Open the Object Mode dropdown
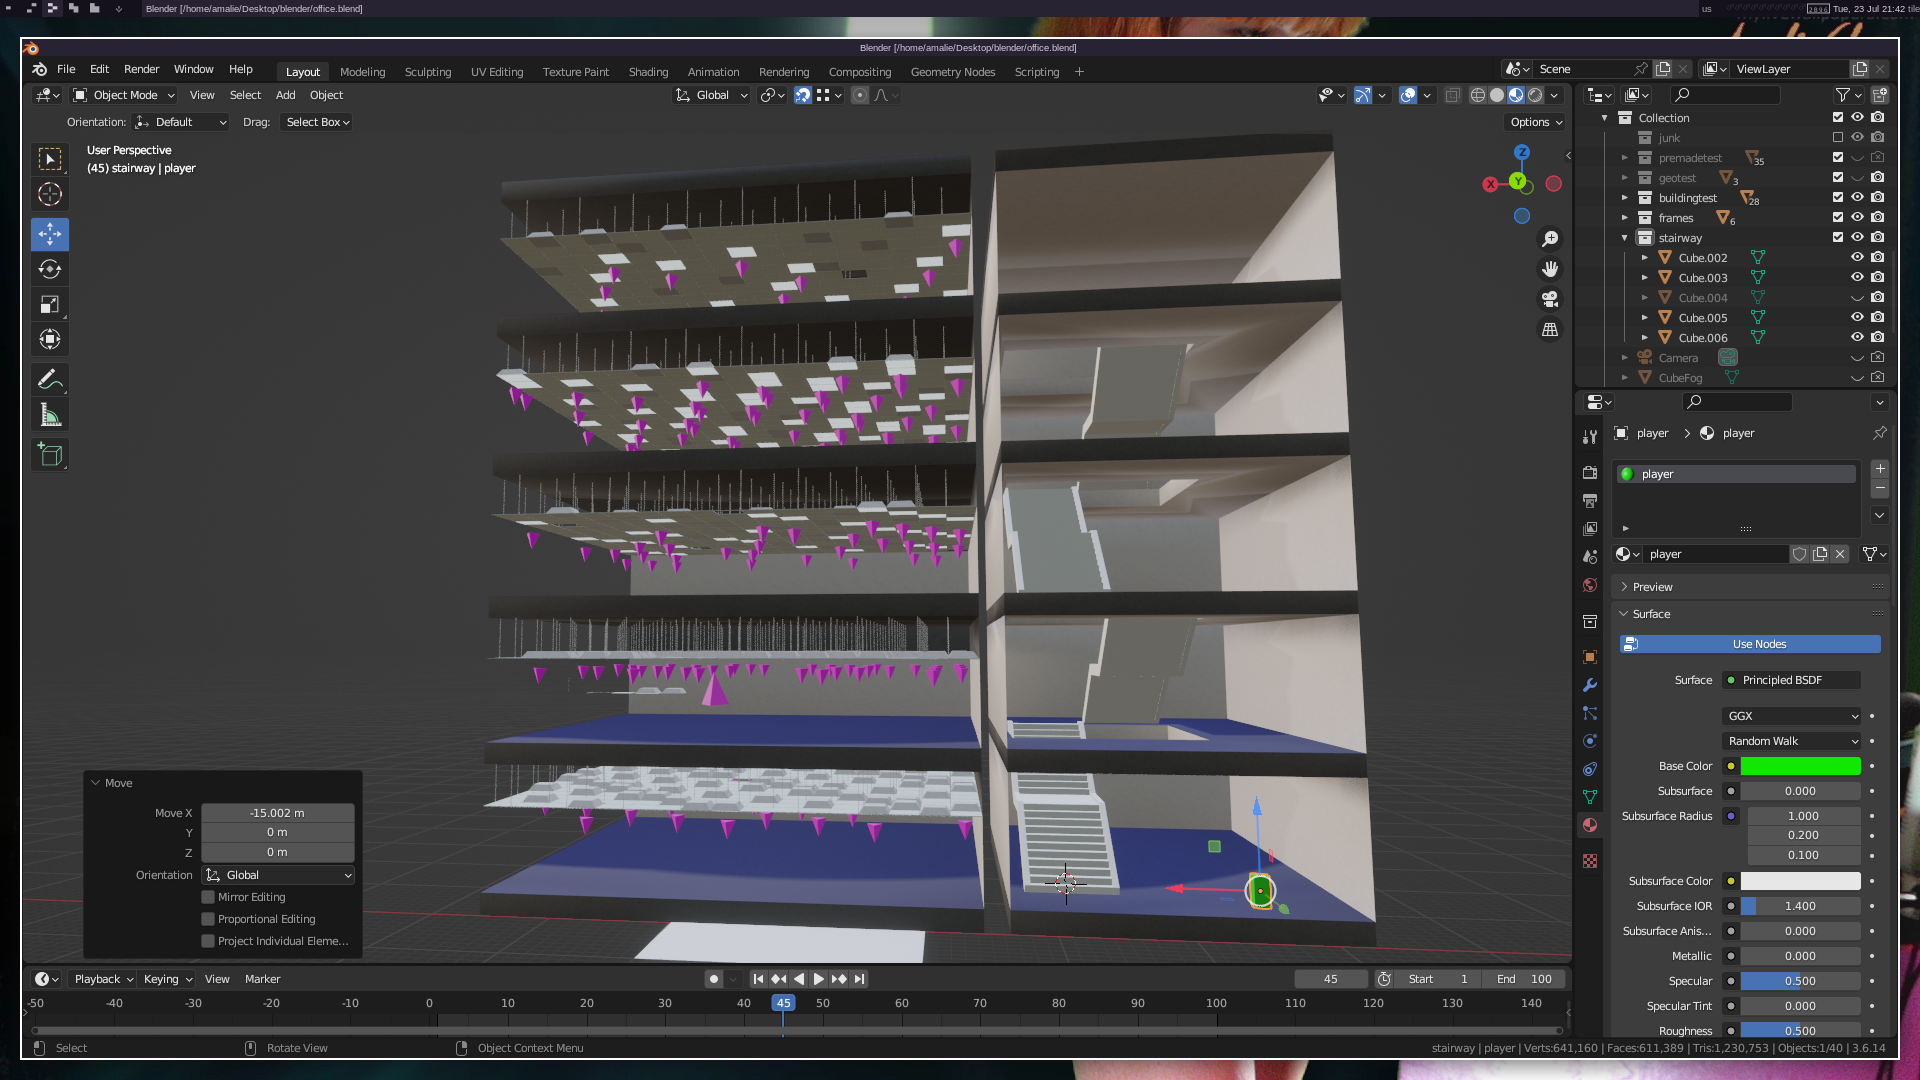The height and width of the screenshot is (1080, 1920). (x=124, y=95)
